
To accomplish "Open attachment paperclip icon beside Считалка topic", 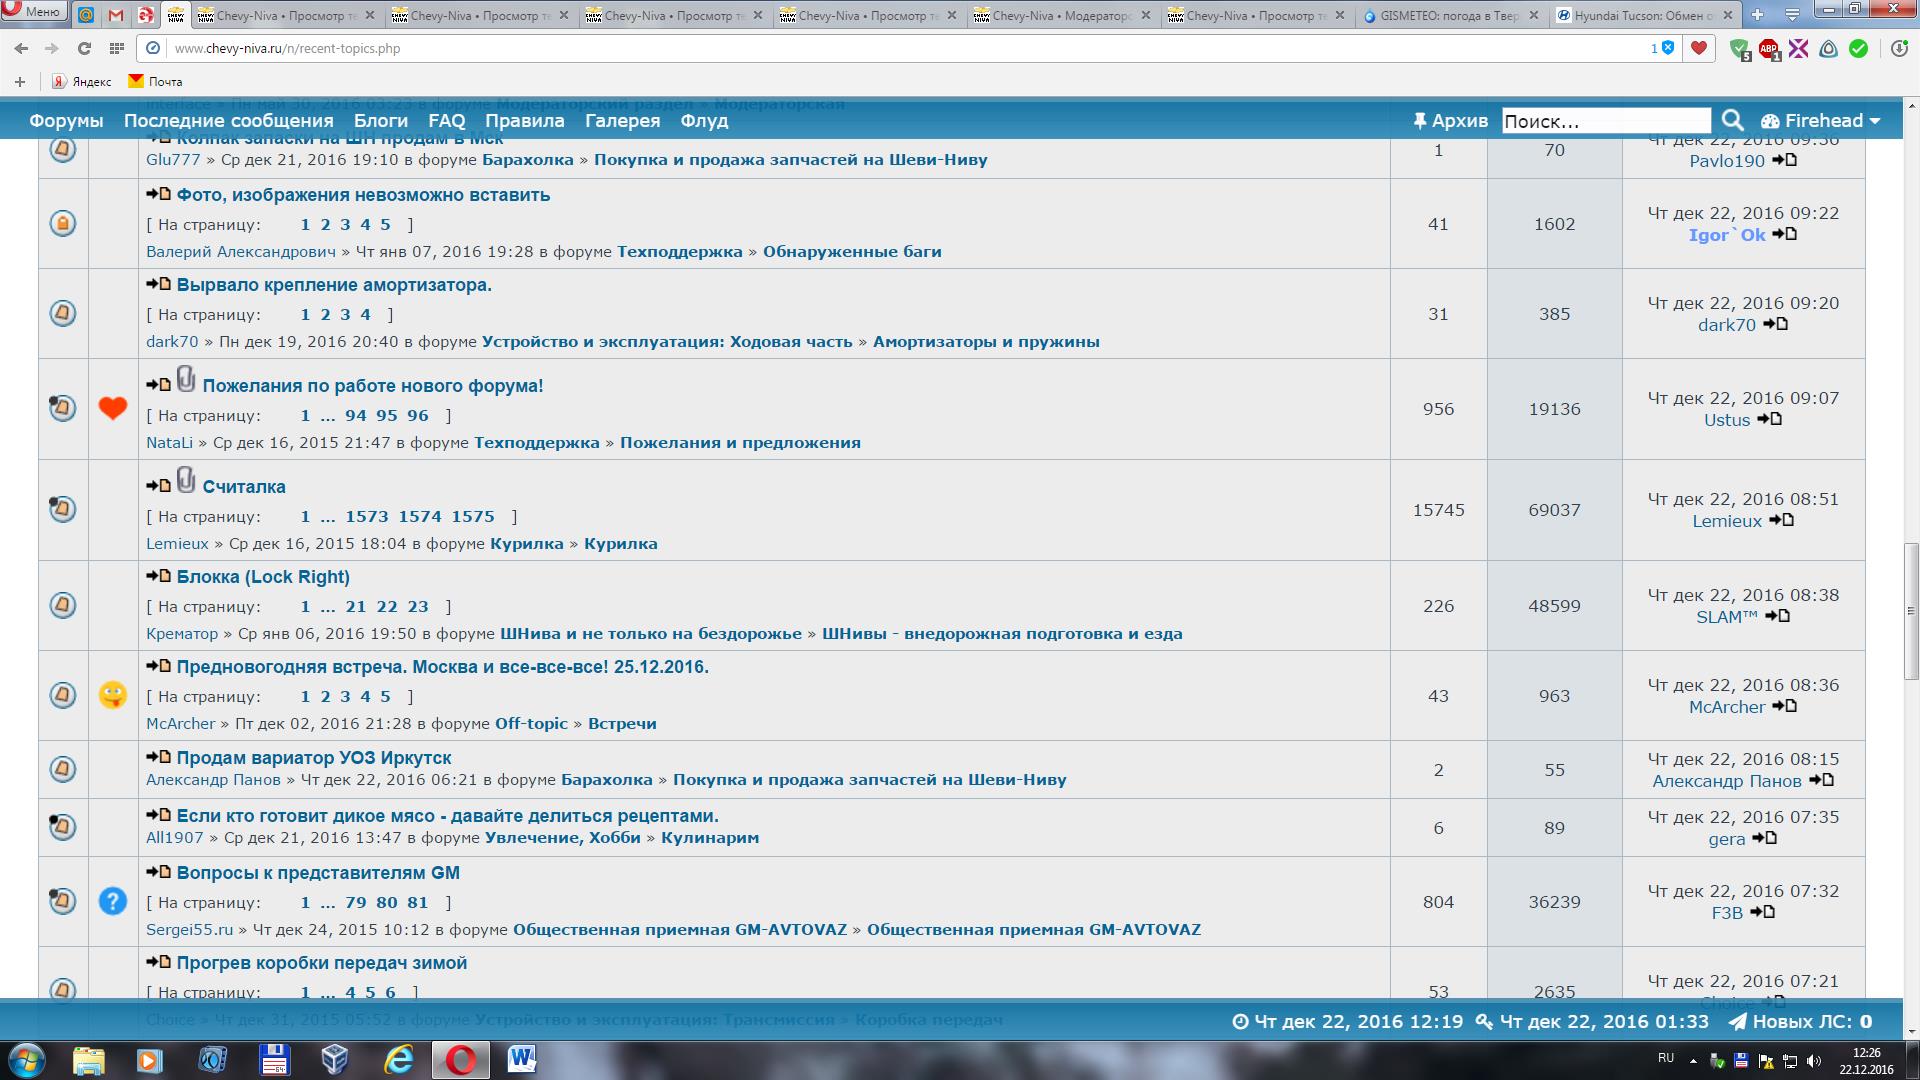I will point(186,481).
